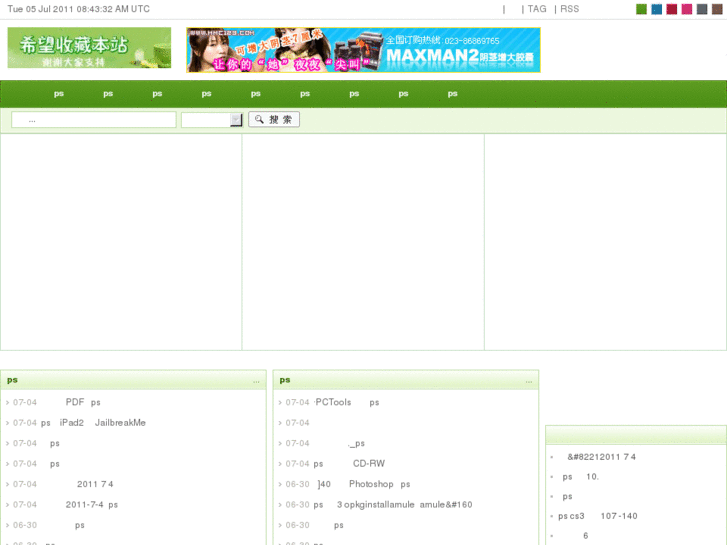Open the TAG link in the top bar
Screen dimensions: 727x545
click(x=537, y=9)
